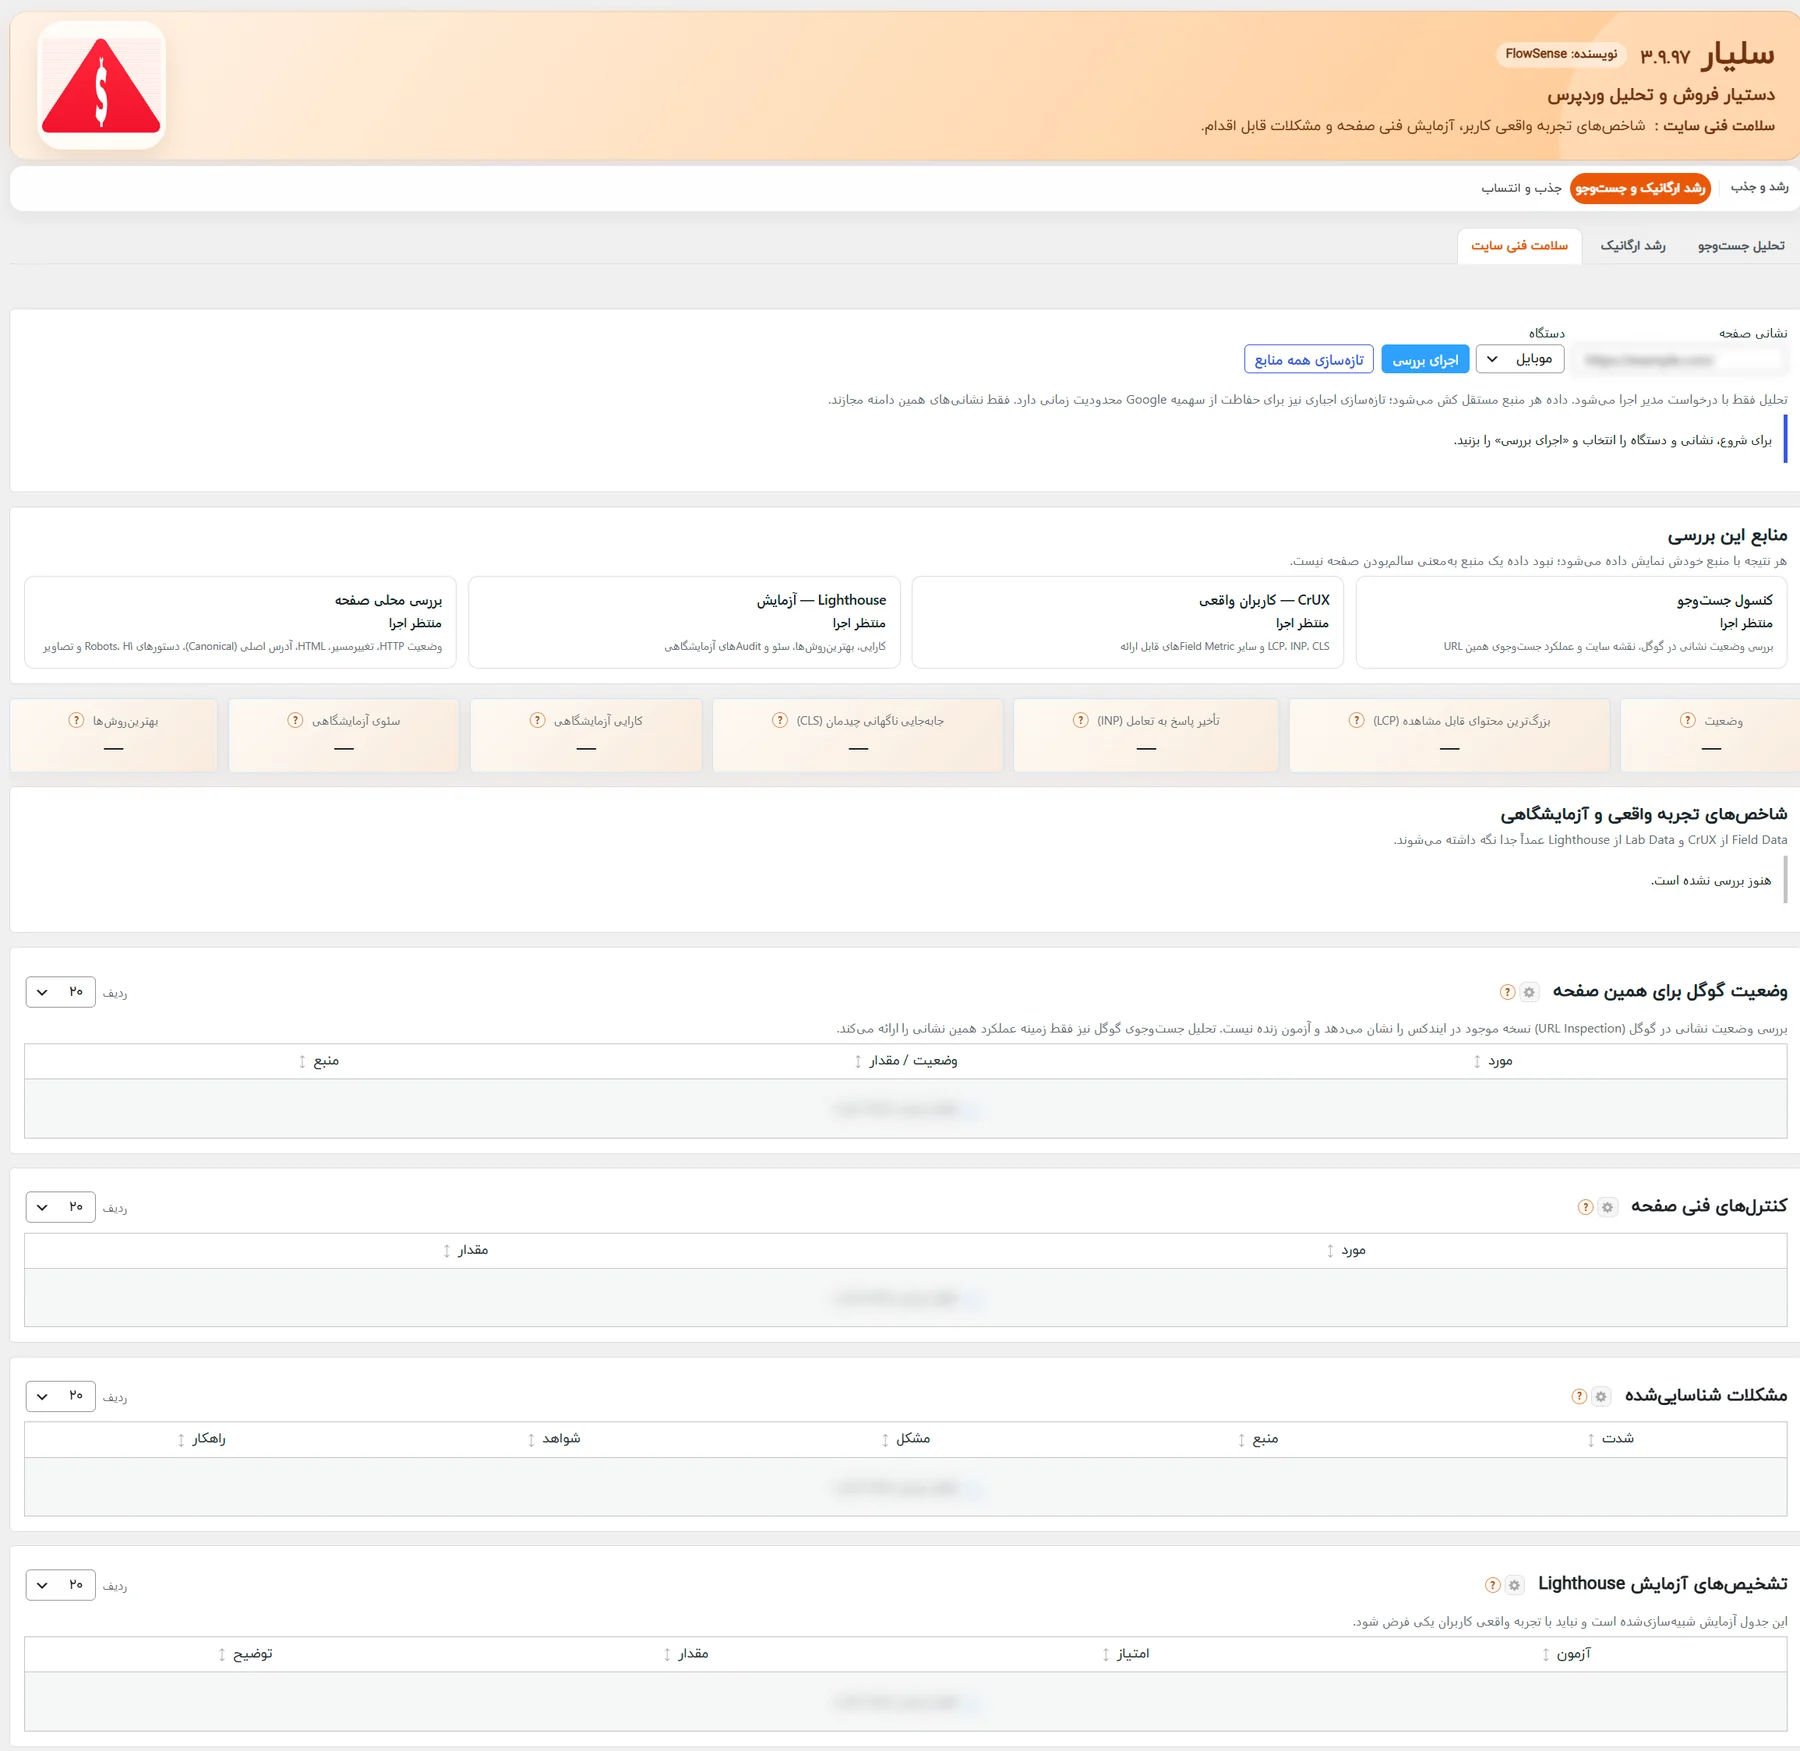Click تازه‌سازی همه منابع button
This screenshot has width=1800, height=1751.
tap(1309, 360)
